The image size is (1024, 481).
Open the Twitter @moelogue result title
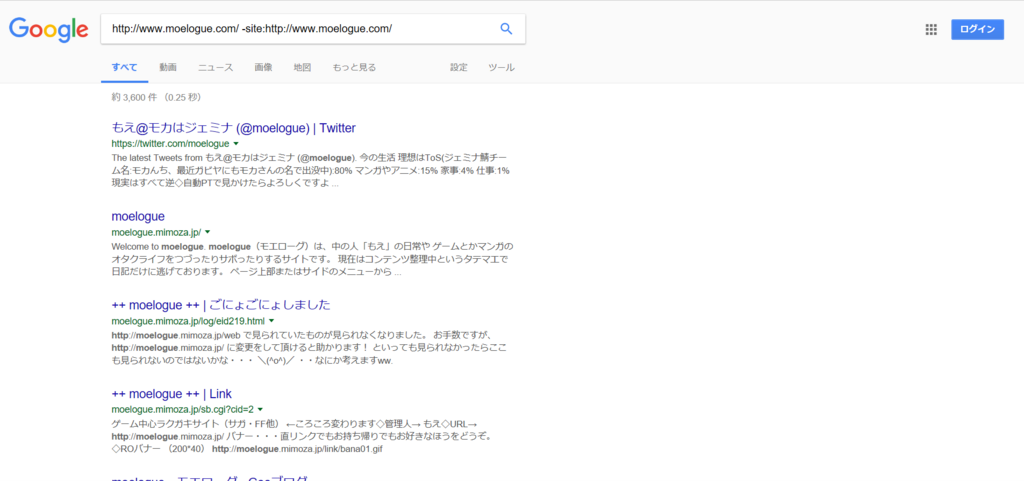click(234, 128)
